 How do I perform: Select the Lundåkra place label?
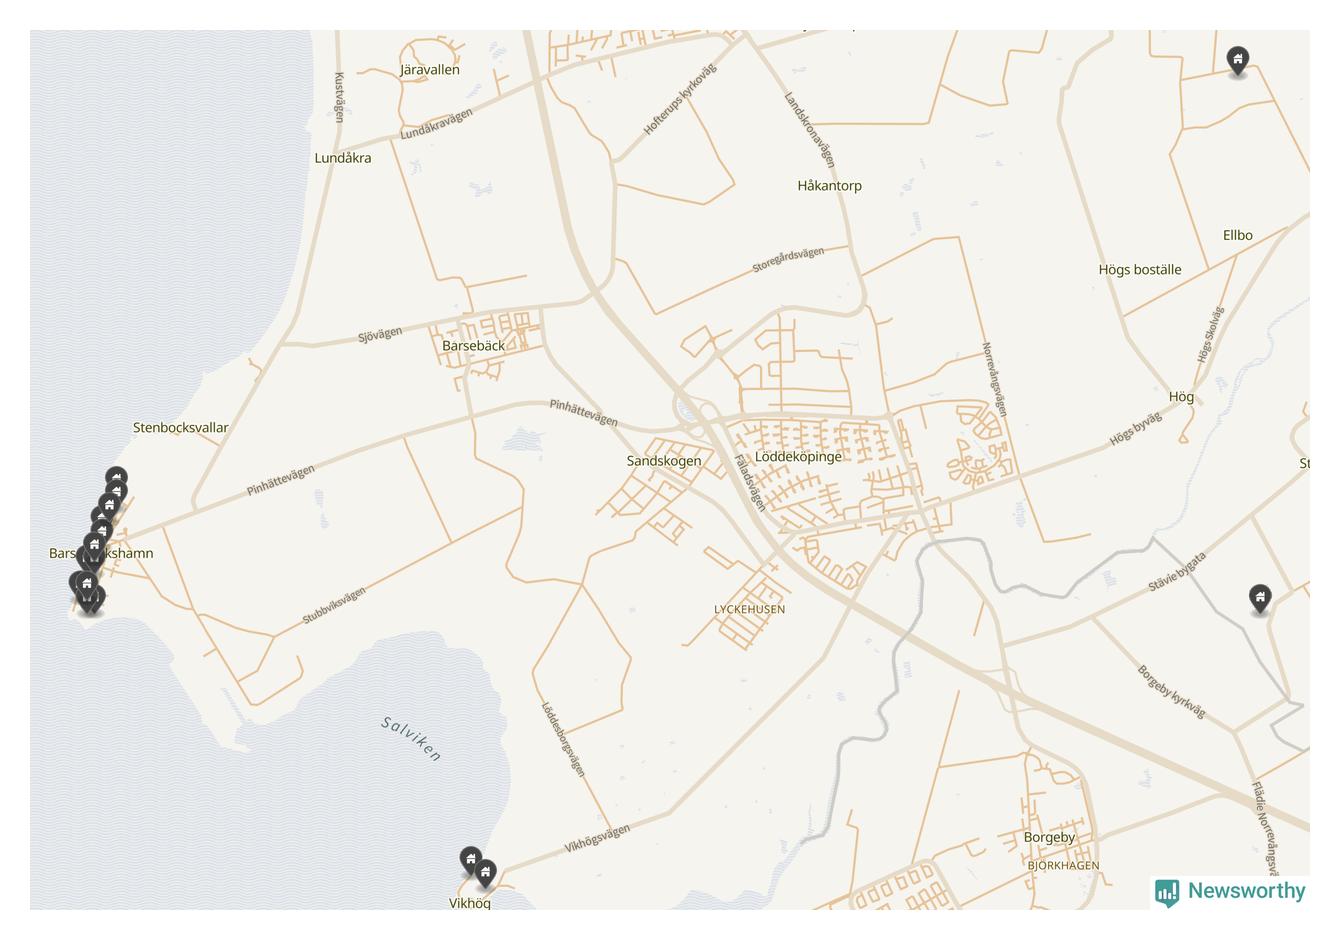pyautogui.click(x=343, y=158)
